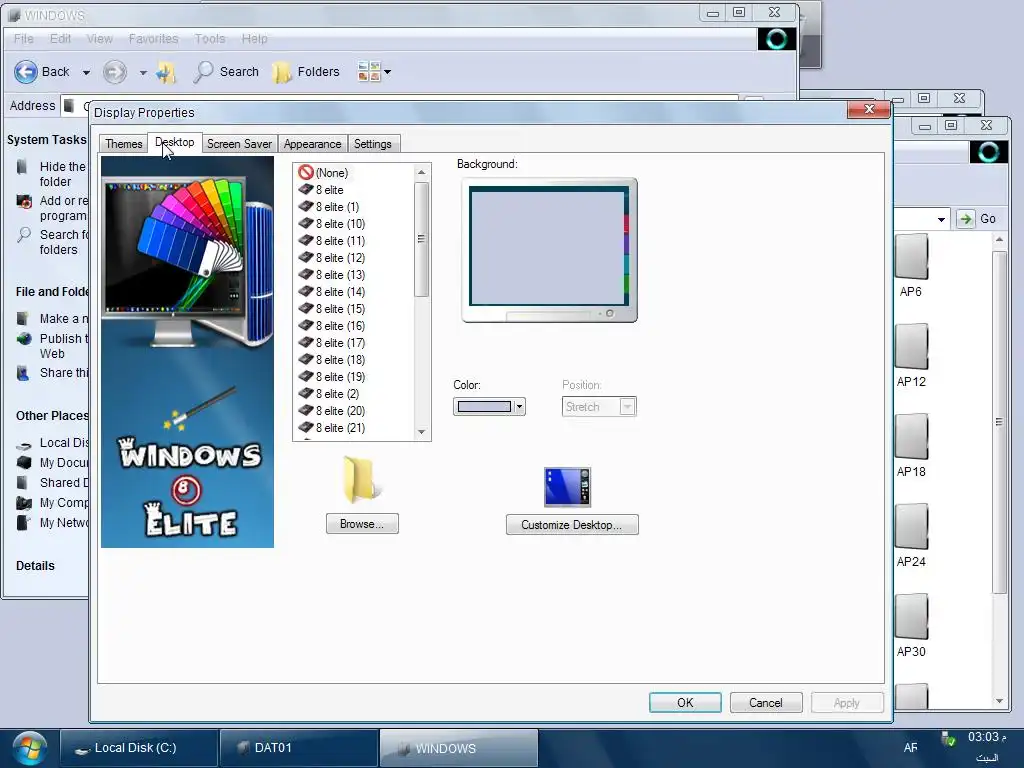Open the Back history dropdown arrow
1024x768 pixels.
pyautogui.click(x=86, y=72)
